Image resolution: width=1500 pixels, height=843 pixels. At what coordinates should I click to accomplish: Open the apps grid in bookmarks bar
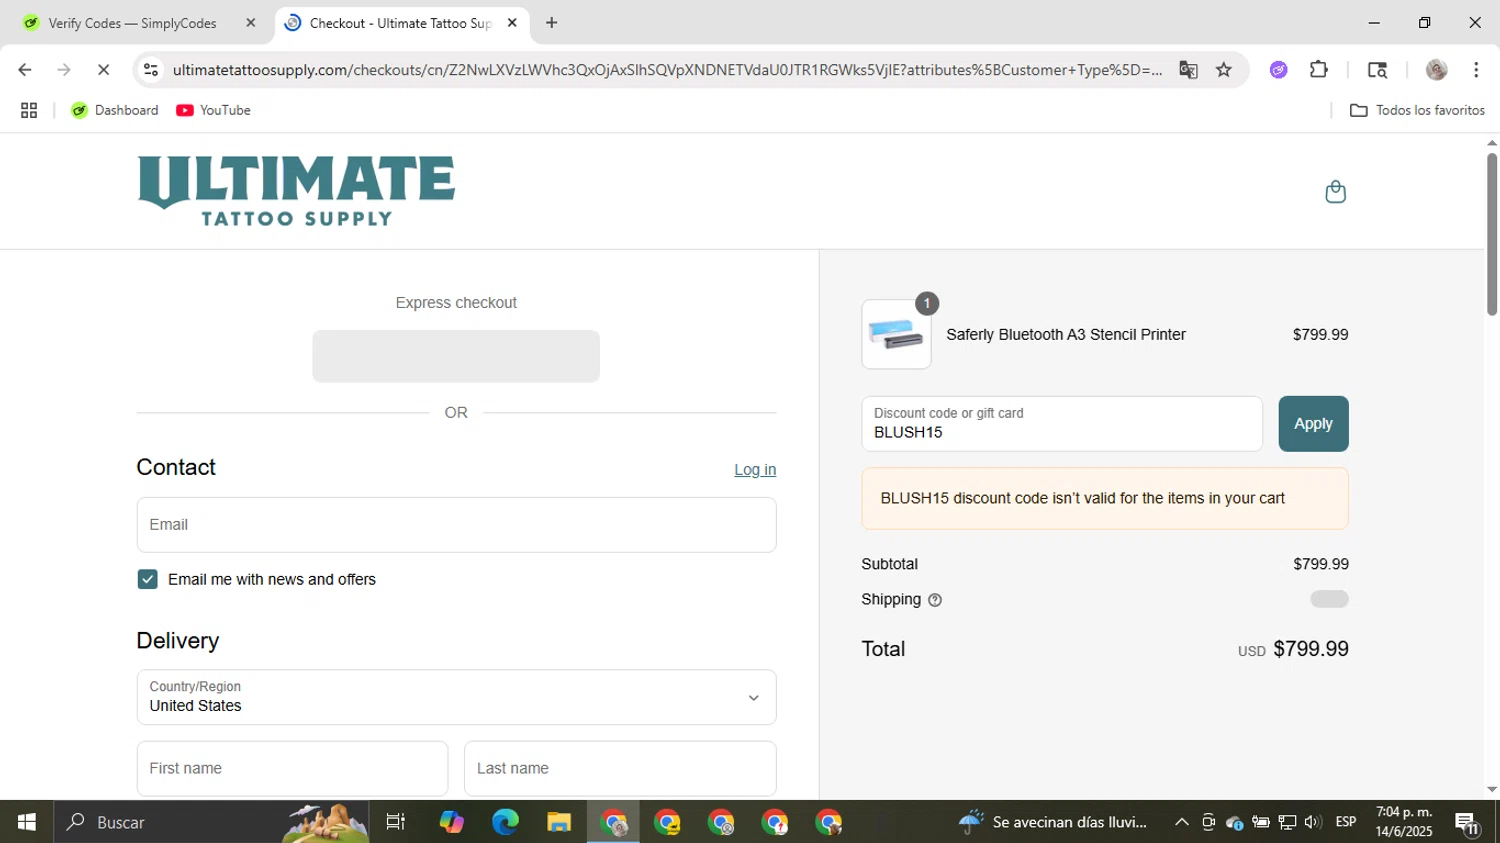29,111
